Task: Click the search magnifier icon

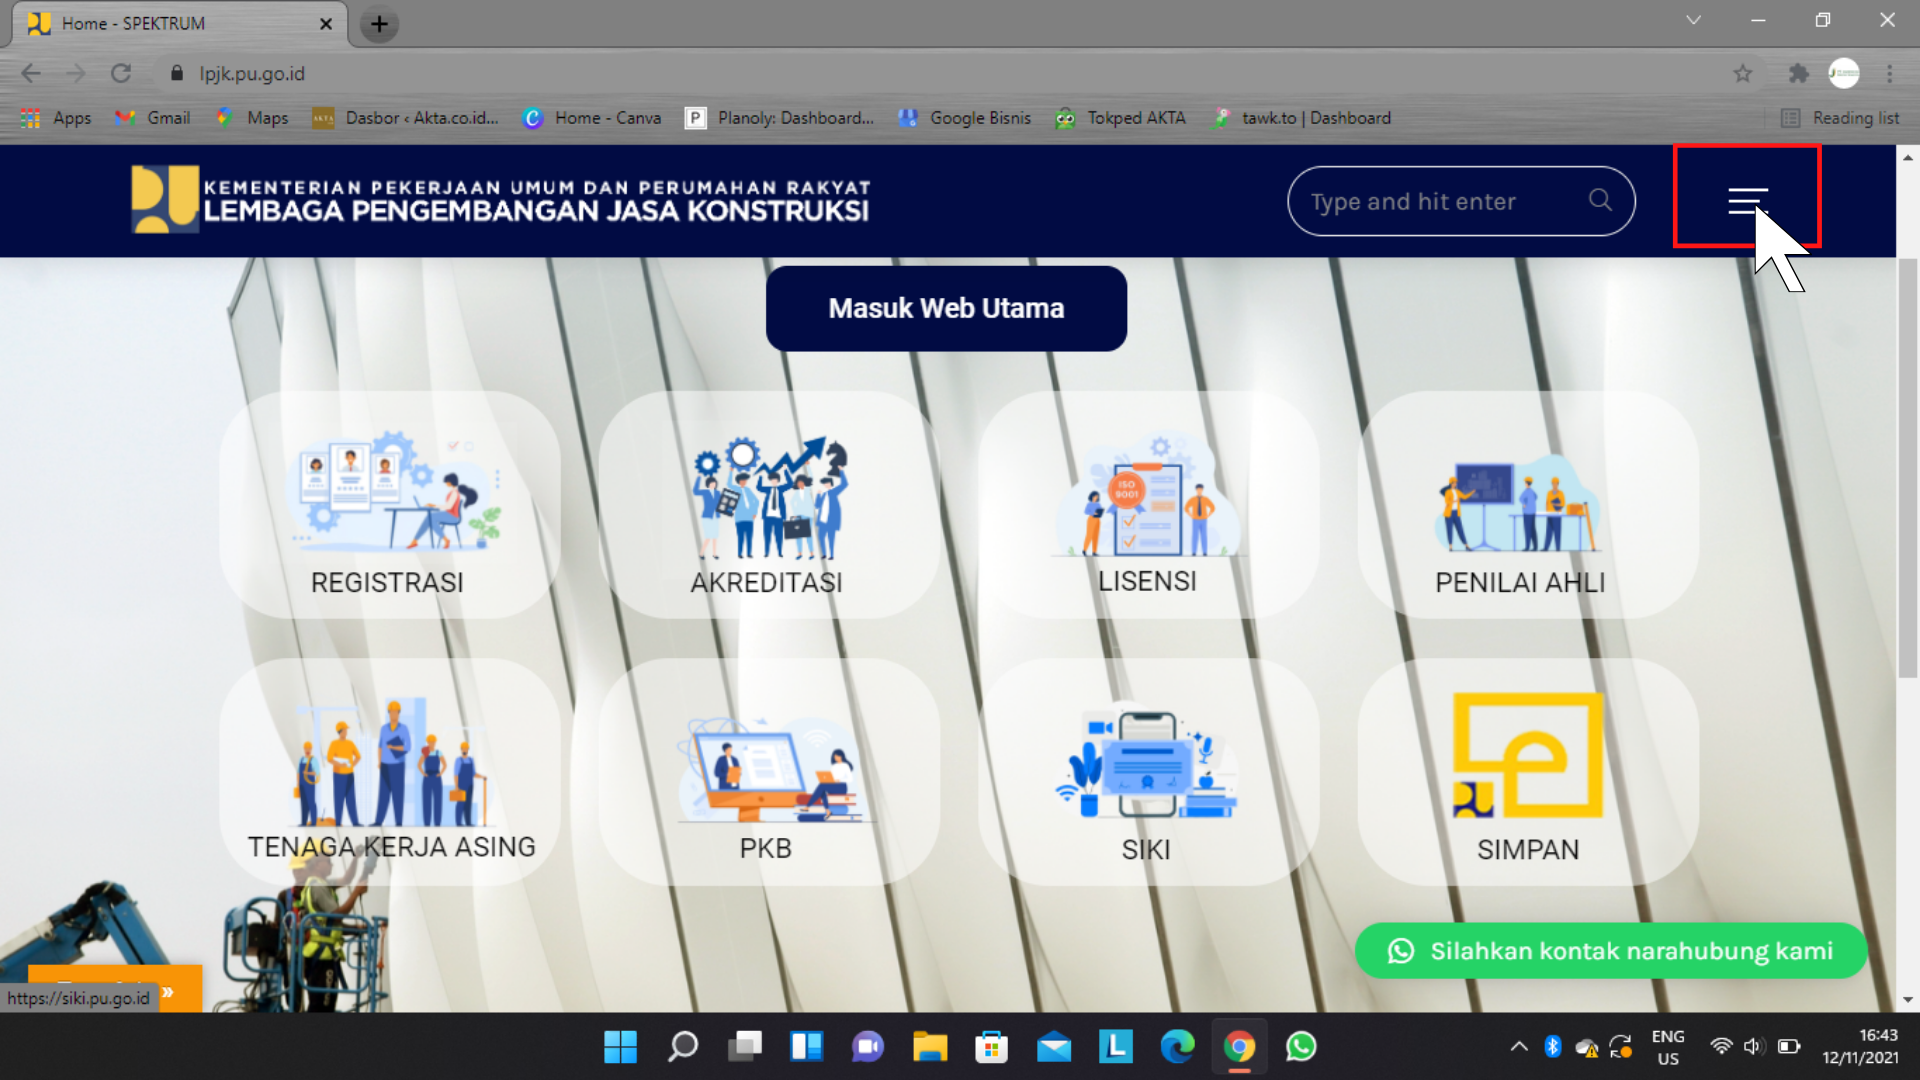Action: pos(1600,200)
